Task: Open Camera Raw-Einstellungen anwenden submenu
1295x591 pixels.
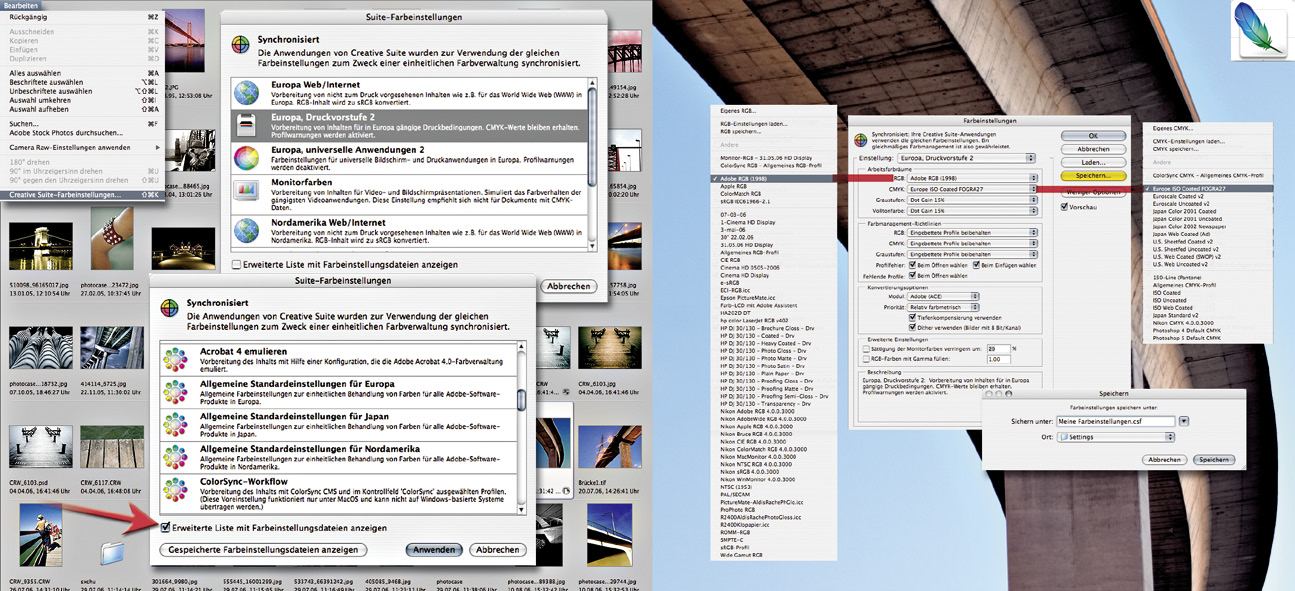Action: tap(82, 147)
